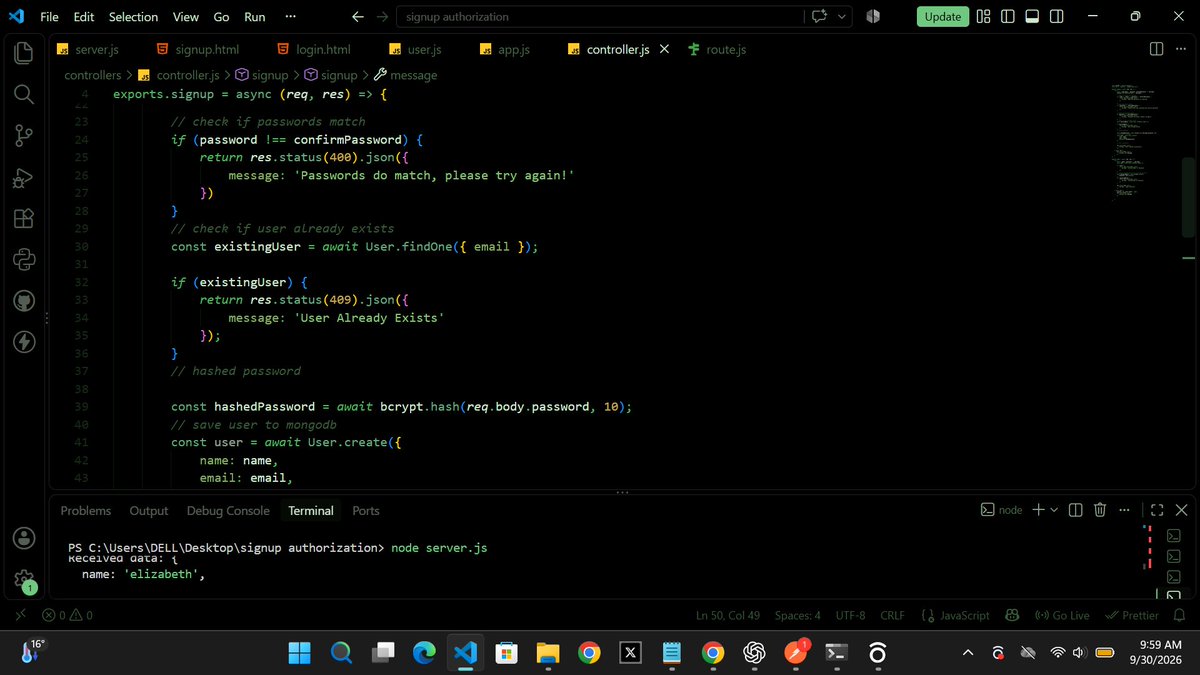Toggle the Secondary Side Bar
Screen dimensions: 1200x675
pos(1056,16)
